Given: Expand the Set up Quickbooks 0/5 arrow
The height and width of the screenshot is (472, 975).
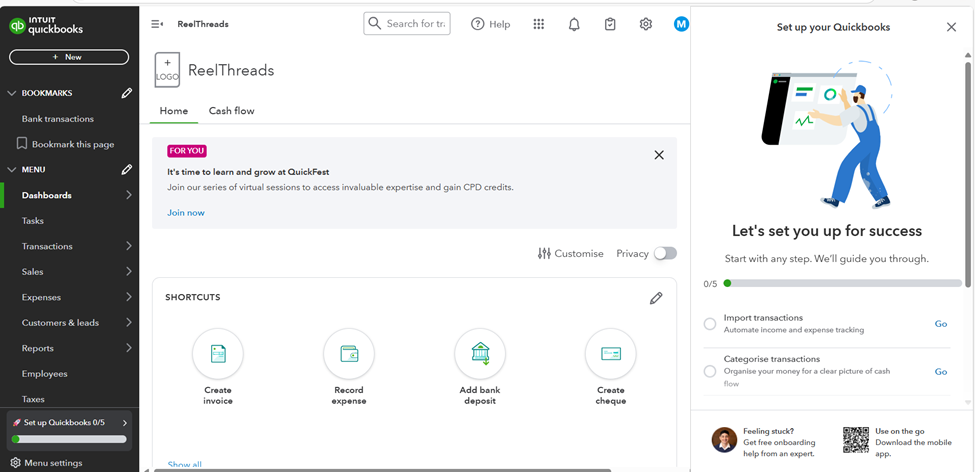Looking at the screenshot, I should (x=125, y=423).
